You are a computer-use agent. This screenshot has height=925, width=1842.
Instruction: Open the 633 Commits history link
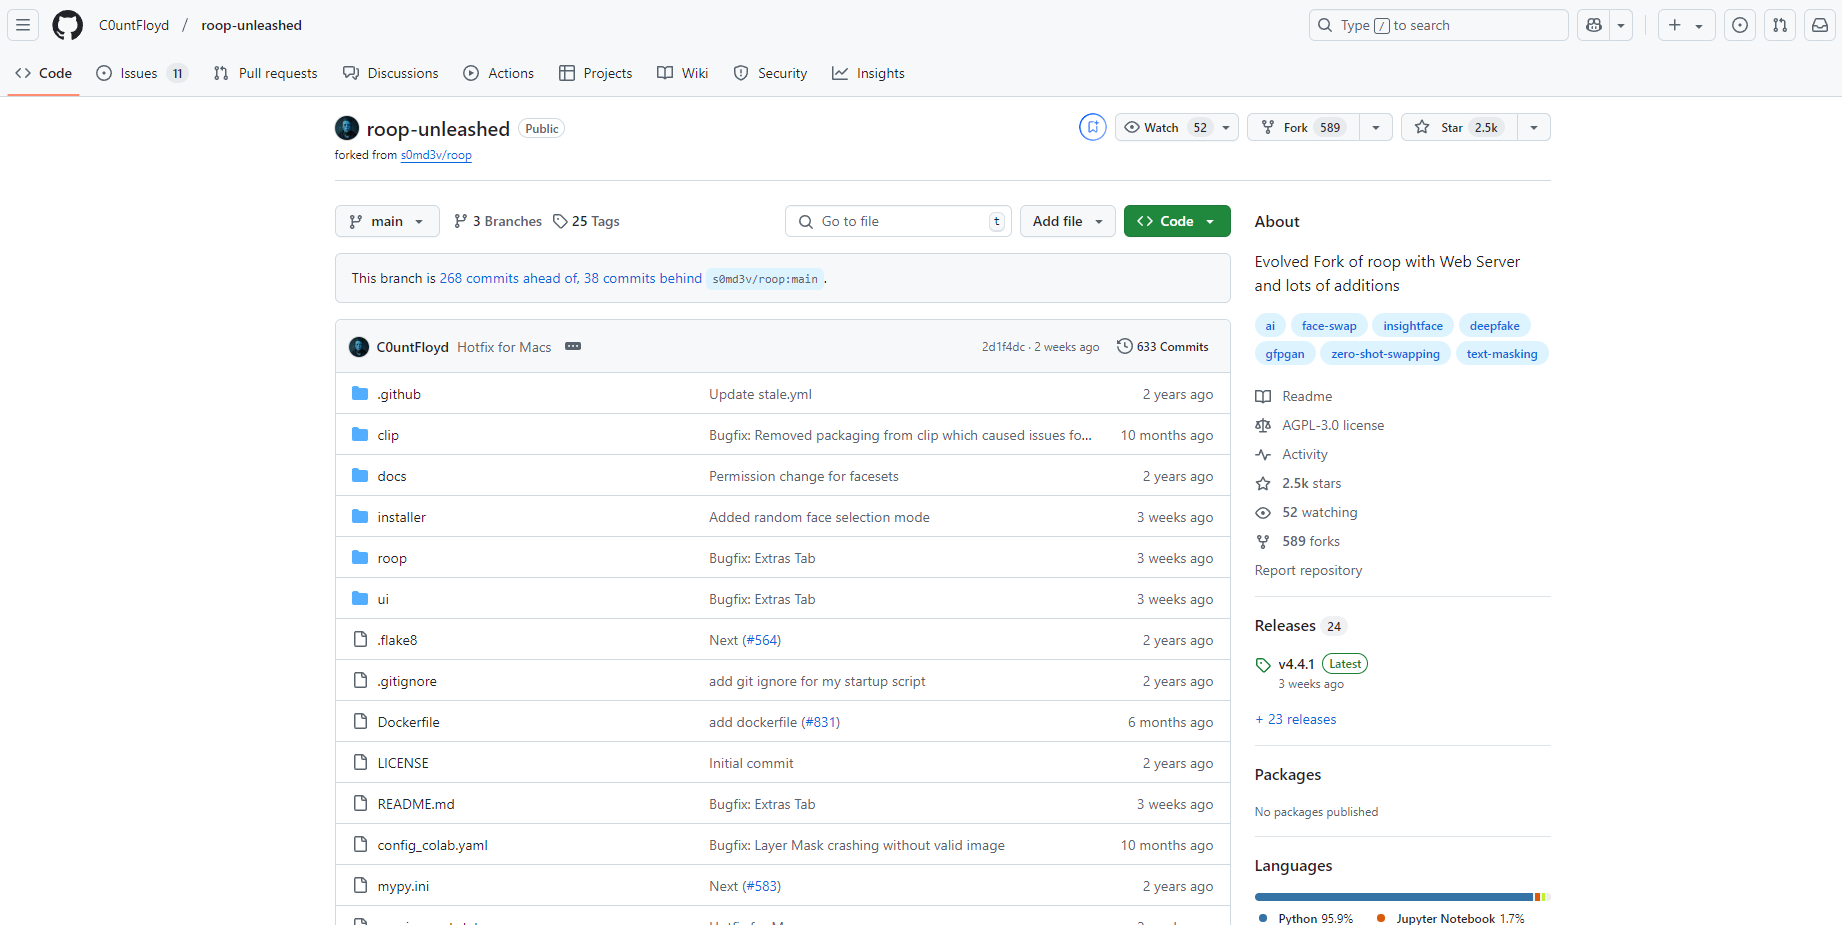coord(1162,347)
